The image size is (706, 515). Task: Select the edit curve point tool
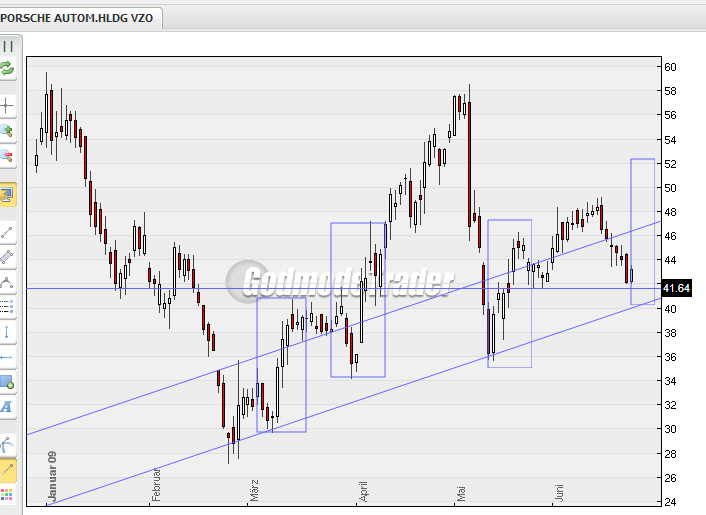[x=7, y=445]
